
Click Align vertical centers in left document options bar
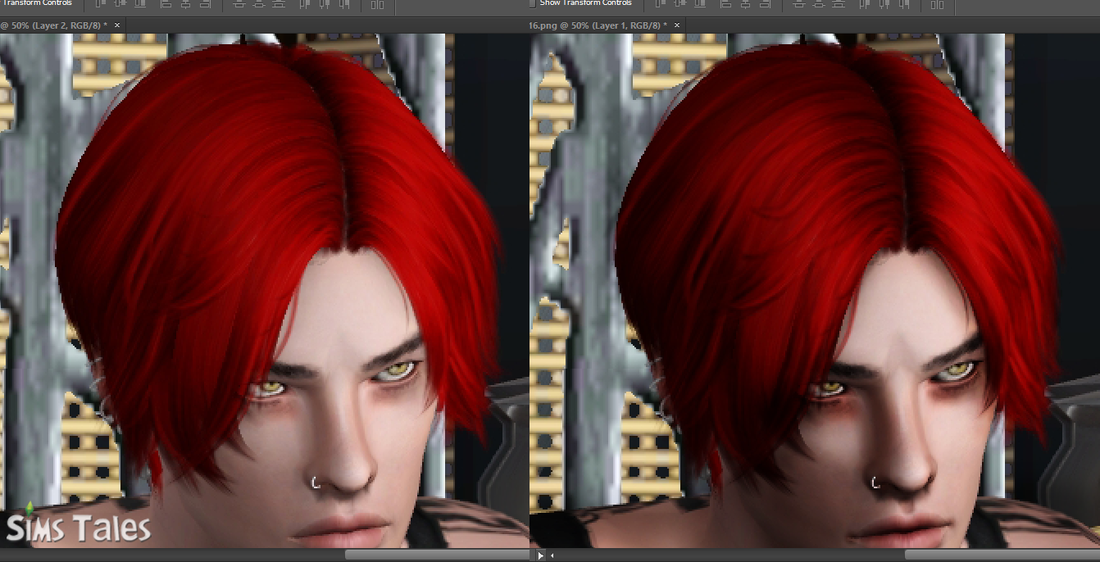coord(120,4)
